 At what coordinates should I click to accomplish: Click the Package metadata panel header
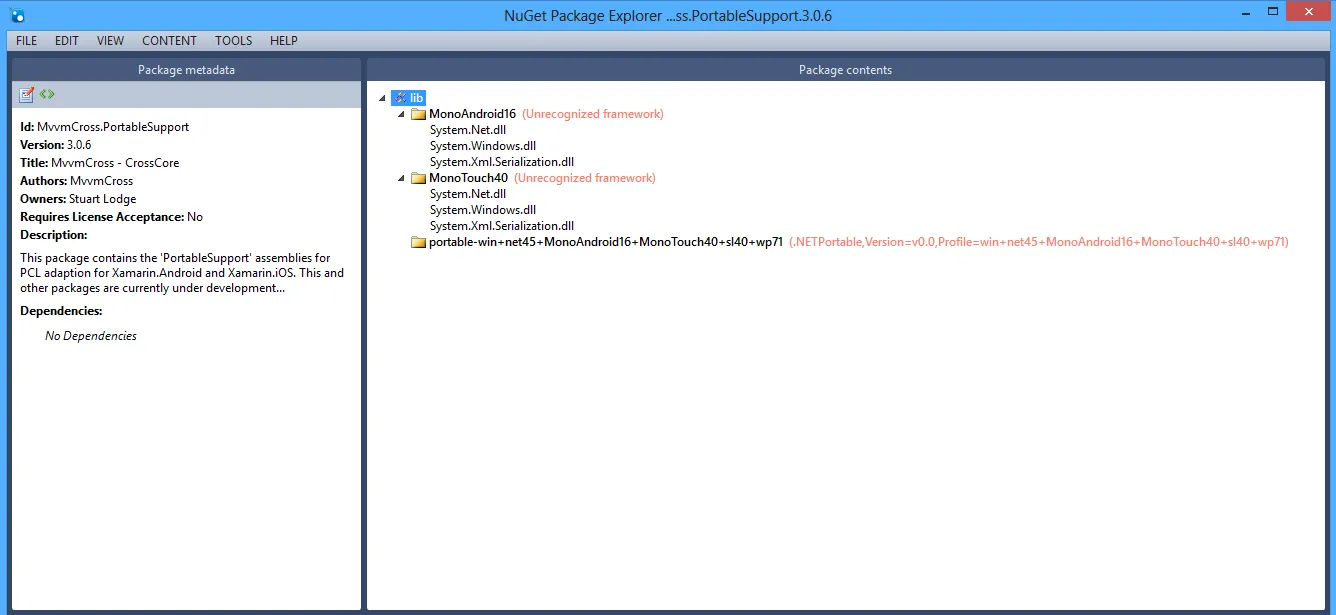click(x=186, y=70)
